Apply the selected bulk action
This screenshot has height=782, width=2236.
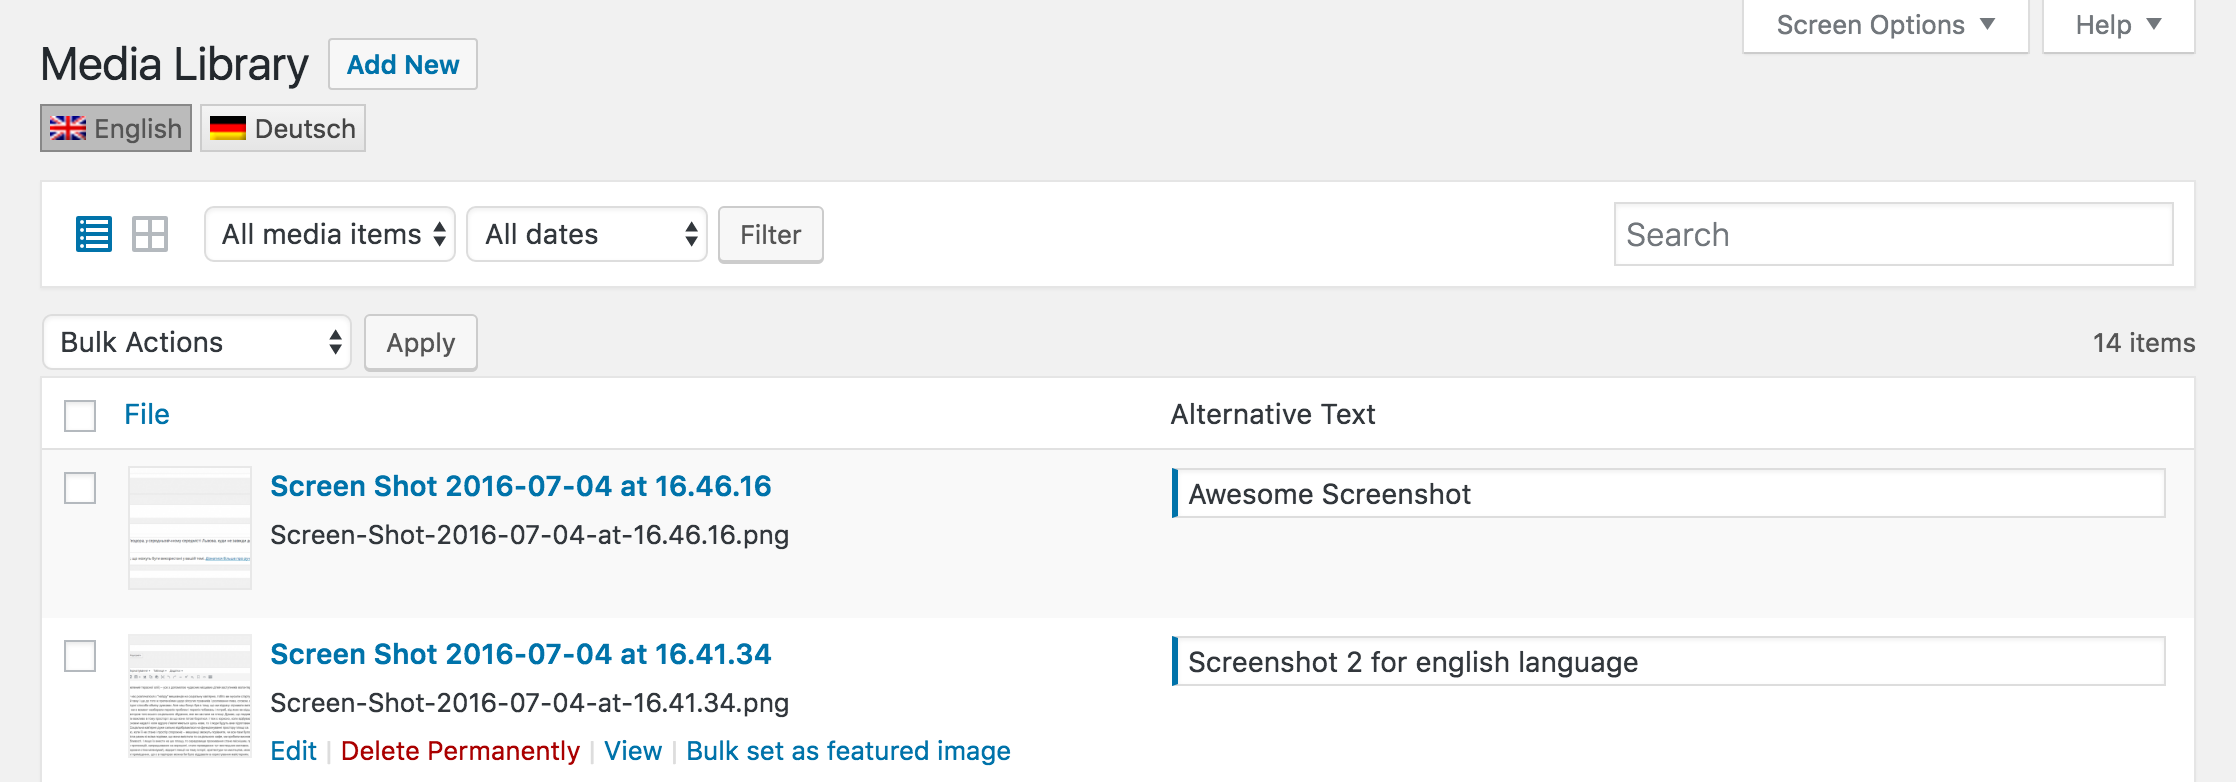(421, 343)
